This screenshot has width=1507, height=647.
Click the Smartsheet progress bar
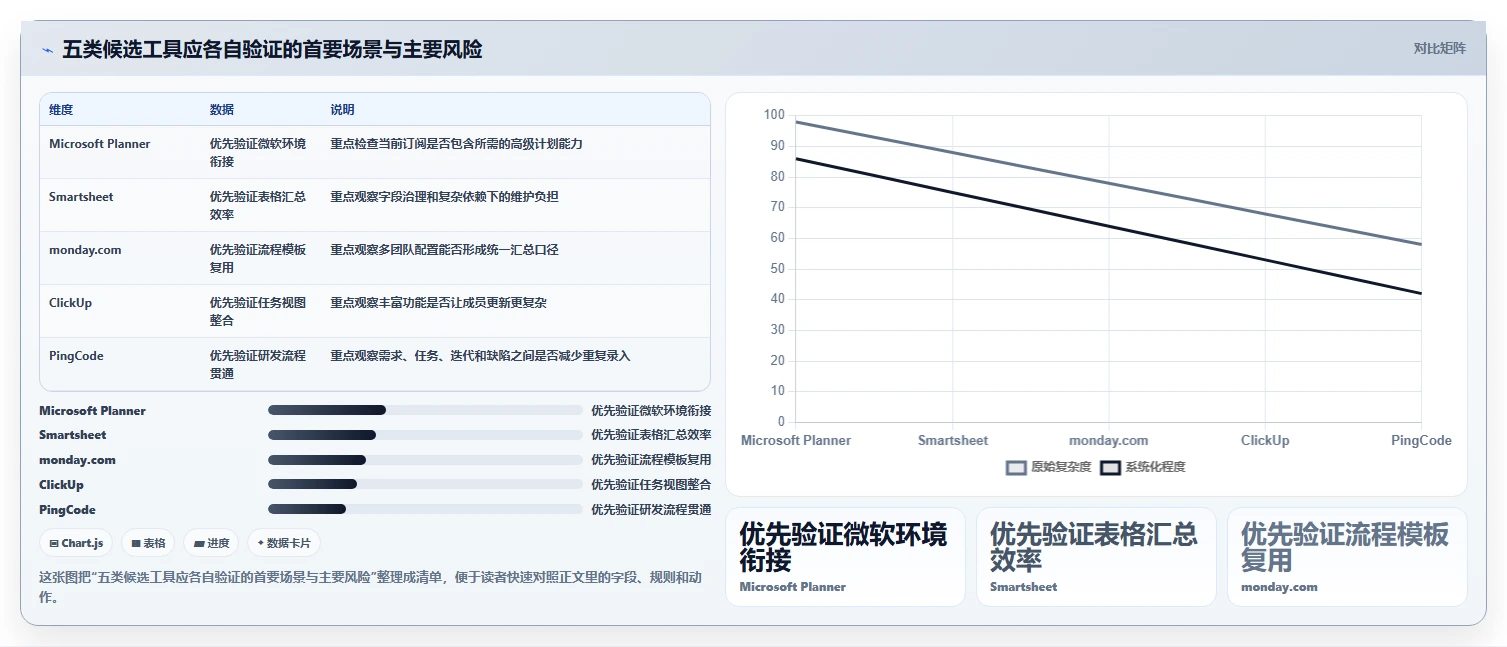[425, 435]
